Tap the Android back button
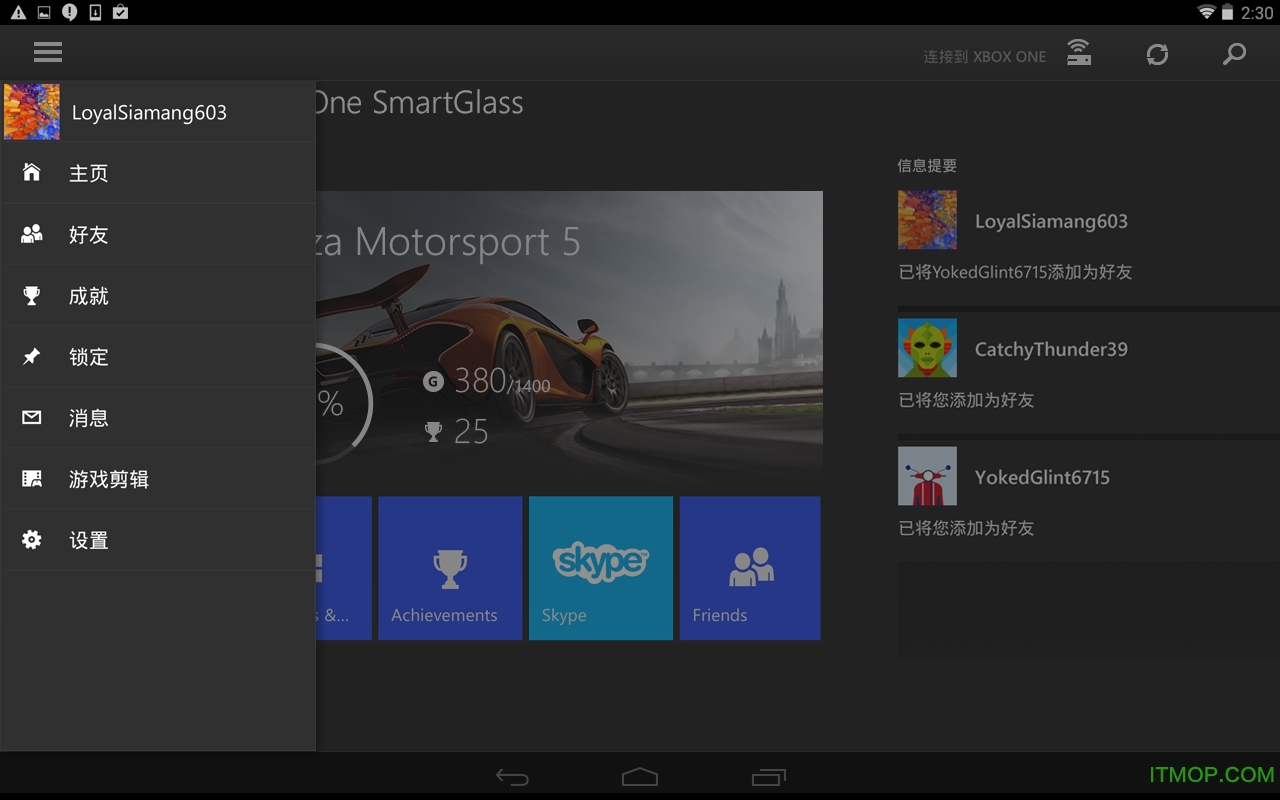The image size is (1280, 800). pos(512,777)
